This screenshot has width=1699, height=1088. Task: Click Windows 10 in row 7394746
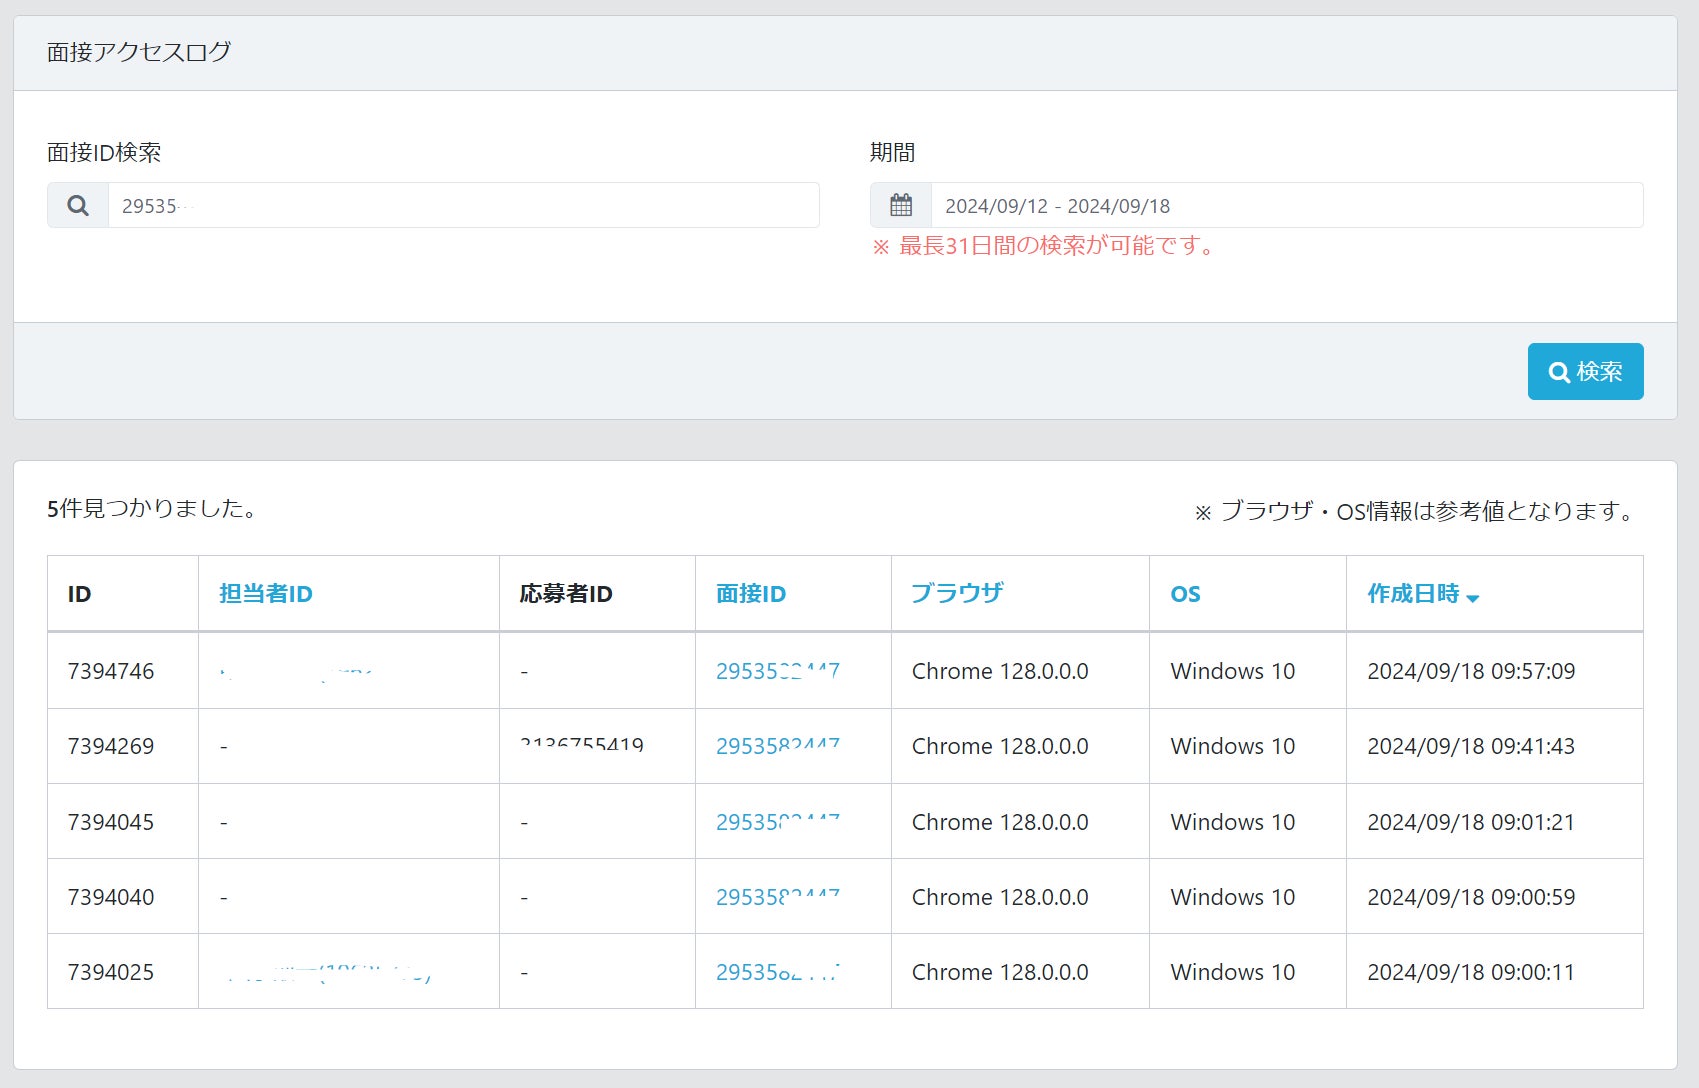tap(1233, 671)
